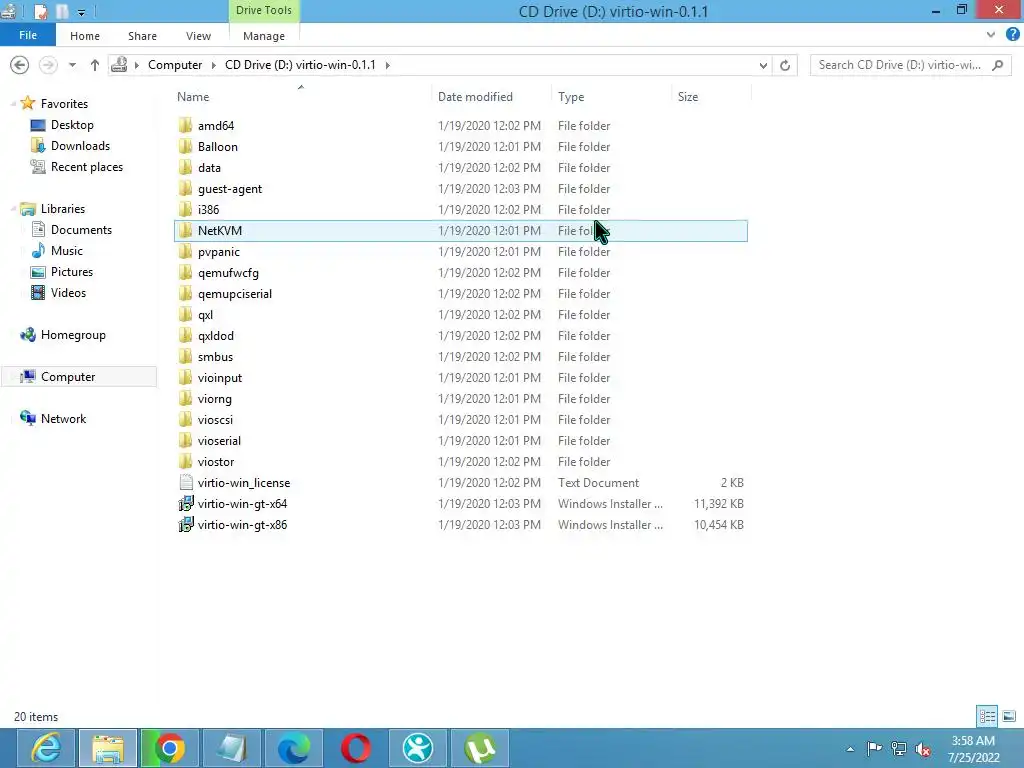
Task: Refresh the current folder view
Action: pyautogui.click(x=785, y=65)
